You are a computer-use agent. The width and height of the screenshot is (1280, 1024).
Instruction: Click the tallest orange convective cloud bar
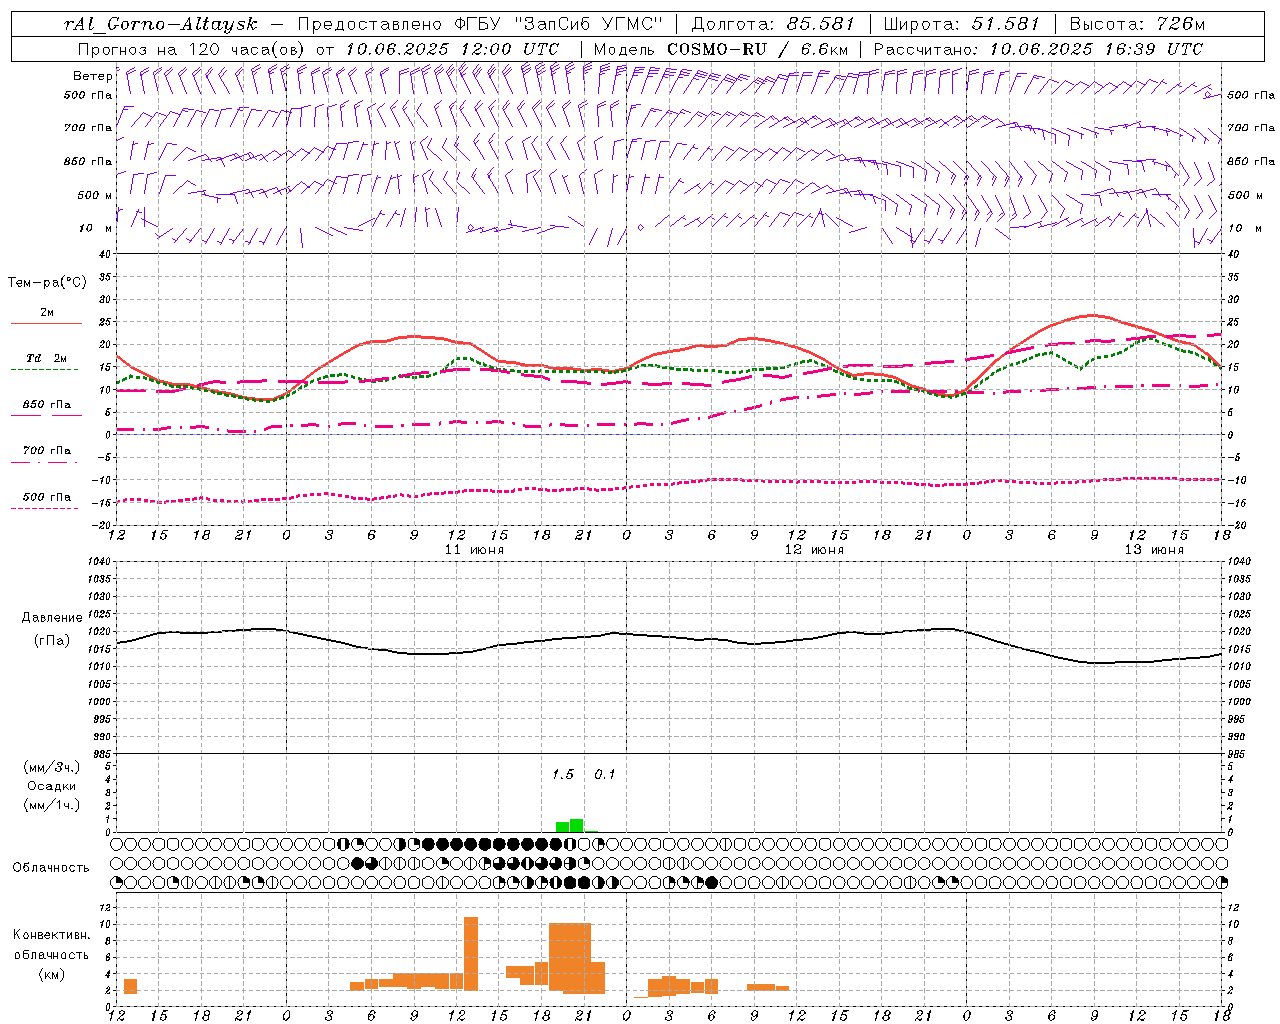pos(471,953)
